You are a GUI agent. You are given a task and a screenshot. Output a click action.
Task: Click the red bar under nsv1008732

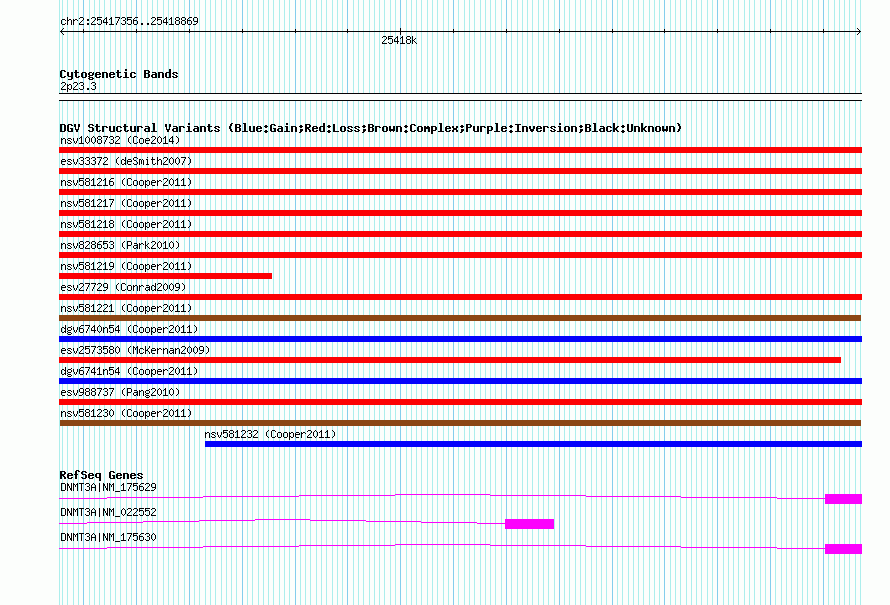tap(460, 150)
